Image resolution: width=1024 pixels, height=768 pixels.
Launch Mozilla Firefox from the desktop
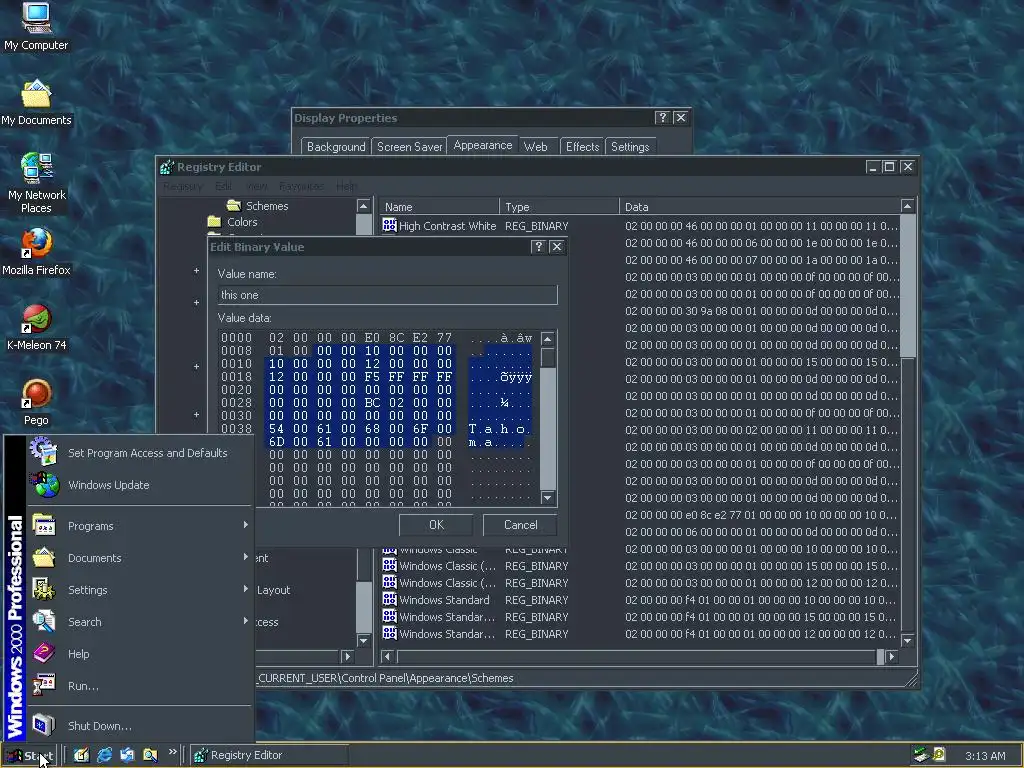coord(36,252)
